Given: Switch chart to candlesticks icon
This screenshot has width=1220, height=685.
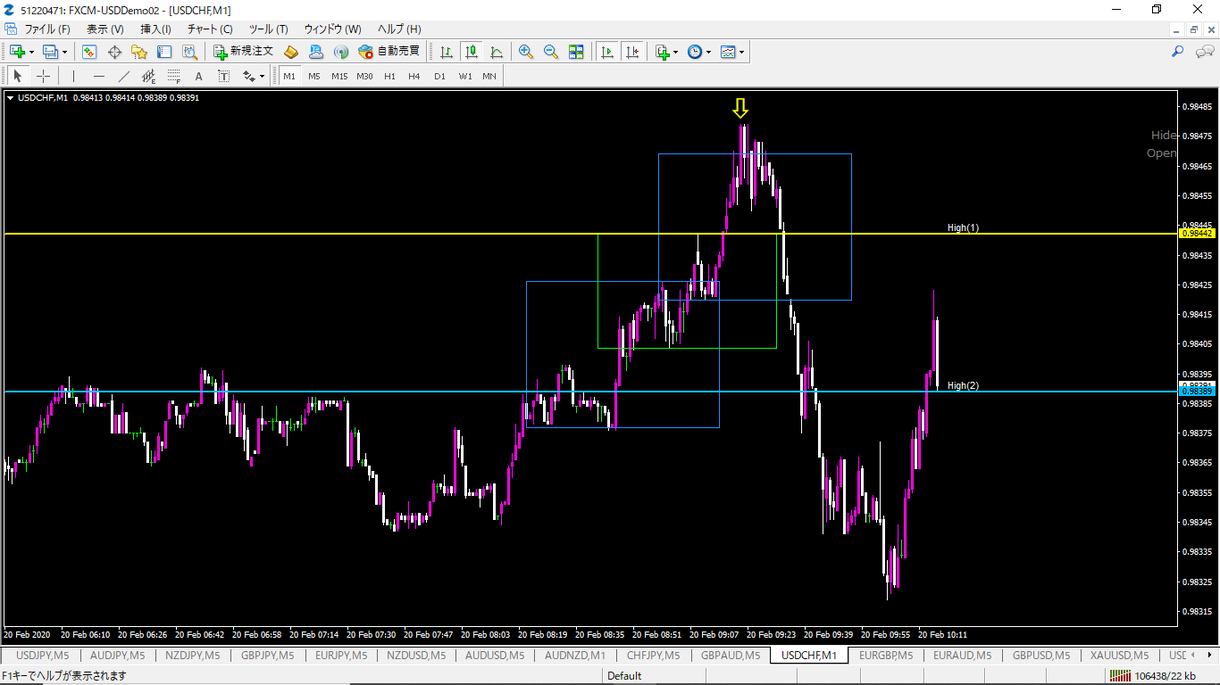Looking at the screenshot, I should 471,52.
